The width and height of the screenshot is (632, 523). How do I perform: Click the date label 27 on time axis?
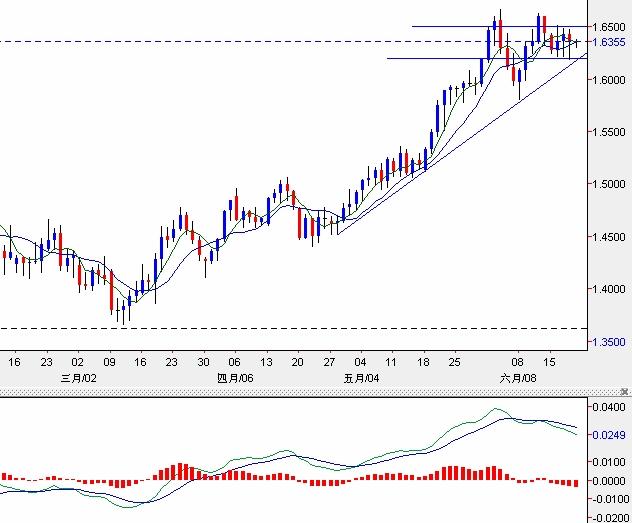pyautogui.click(x=329, y=362)
